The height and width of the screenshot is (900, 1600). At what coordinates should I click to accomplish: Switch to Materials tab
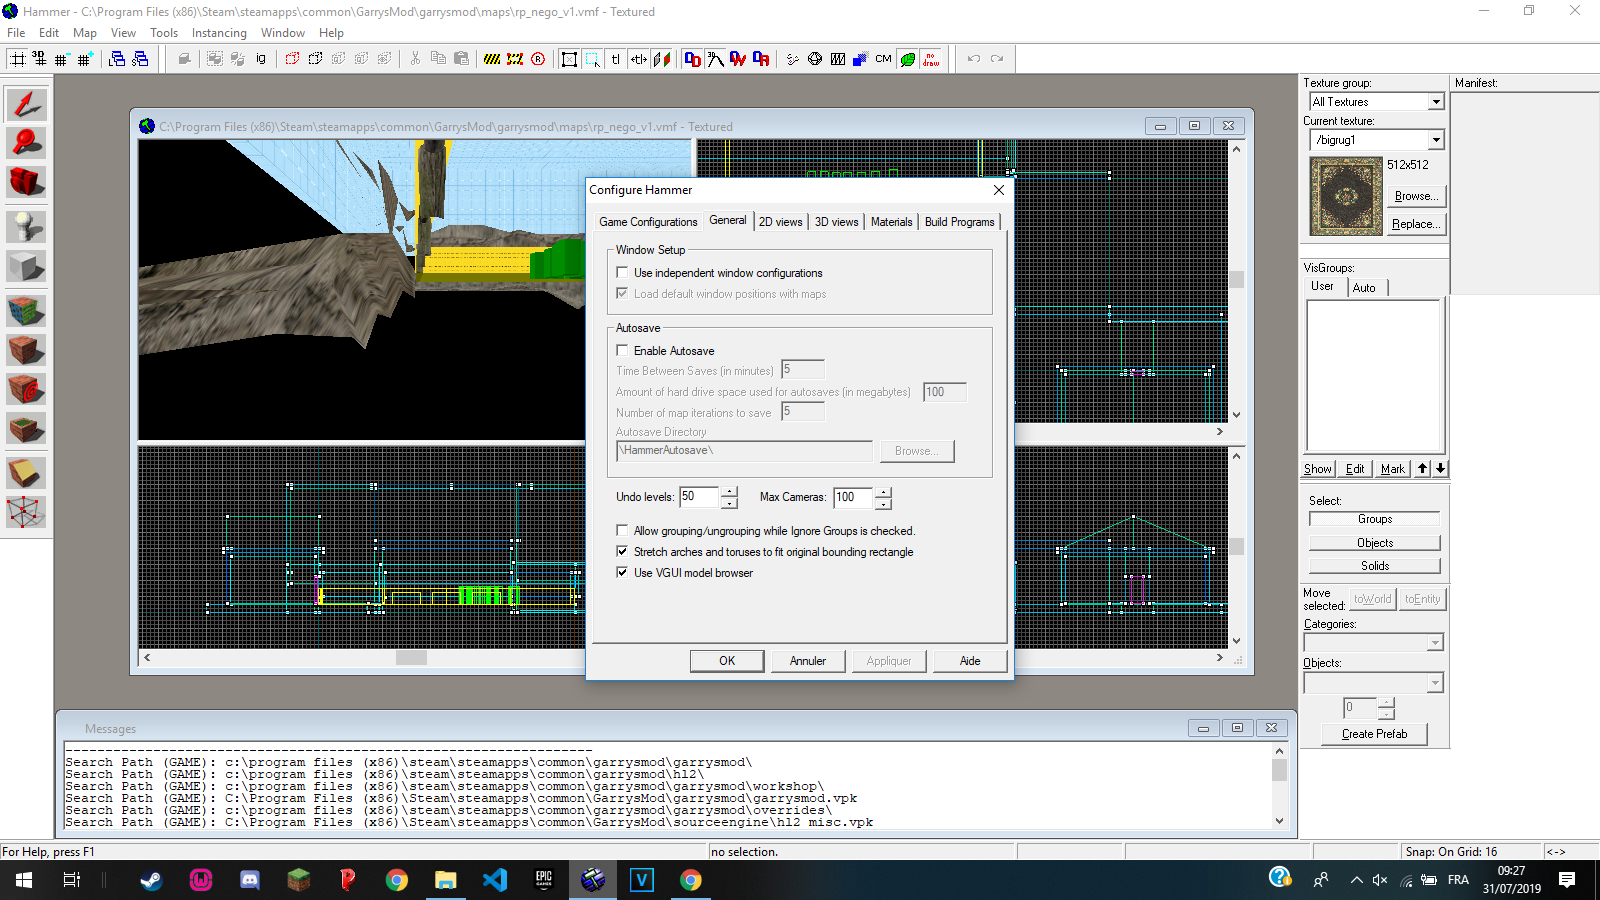coord(891,222)
